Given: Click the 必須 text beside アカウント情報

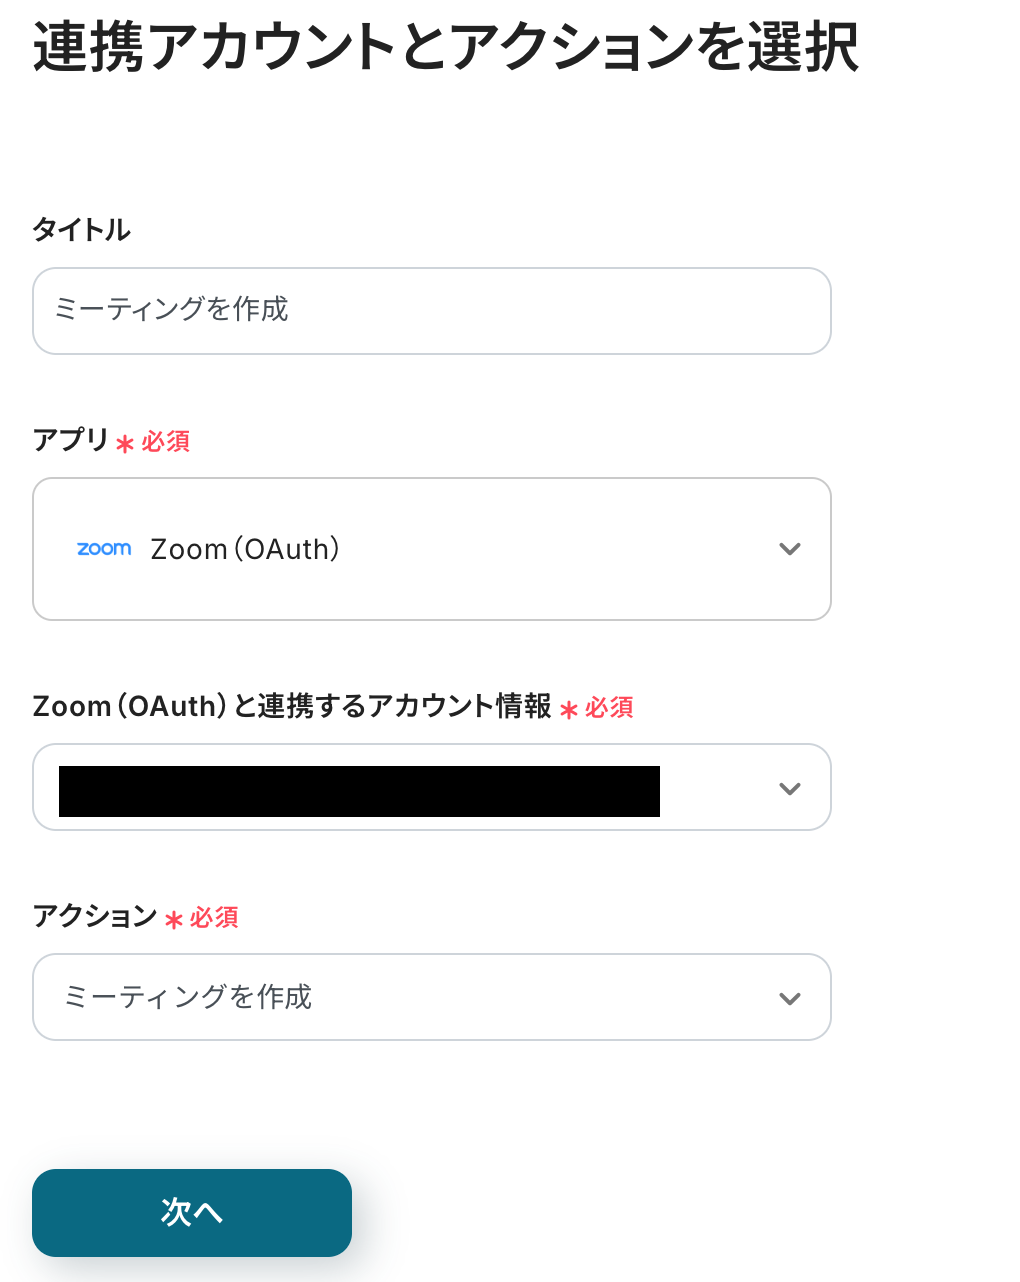Looking at the screenshot, I should coord(609,708).
